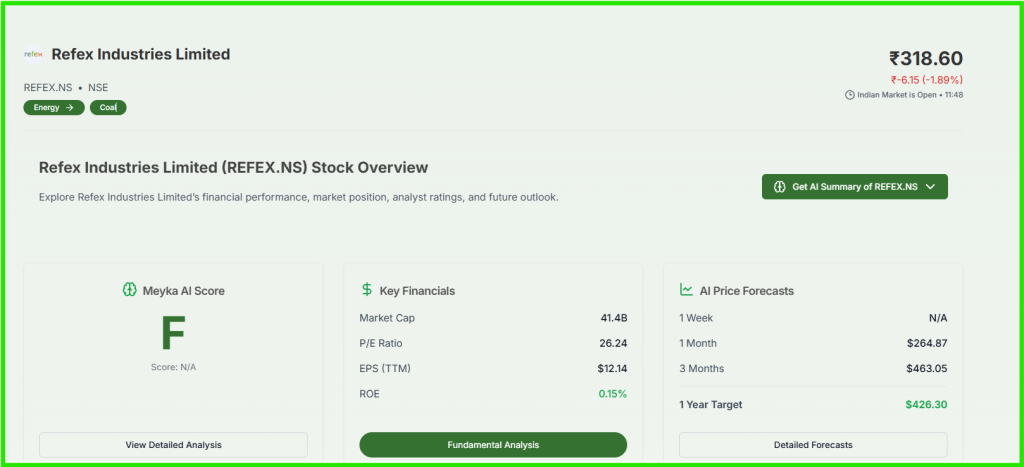Click the chart icon beside AI Price Forecasts
The height and width of the screenshot is (467, 1024).
pyautogui.click(x=686, y=290)
